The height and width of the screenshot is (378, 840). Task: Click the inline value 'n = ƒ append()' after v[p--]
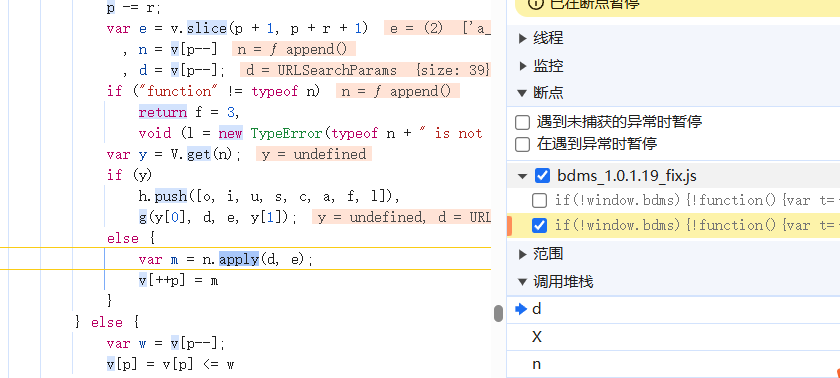(294, 50)
